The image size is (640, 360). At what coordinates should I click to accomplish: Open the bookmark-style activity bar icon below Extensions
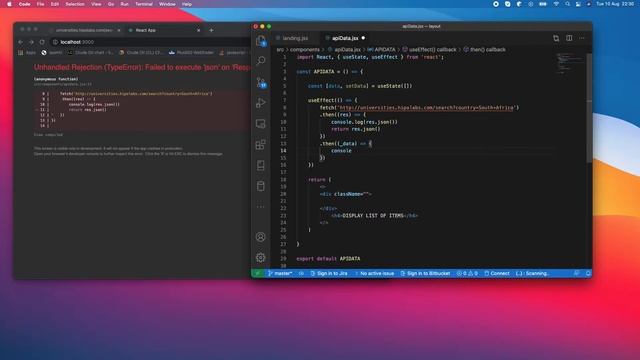point(261,165)
